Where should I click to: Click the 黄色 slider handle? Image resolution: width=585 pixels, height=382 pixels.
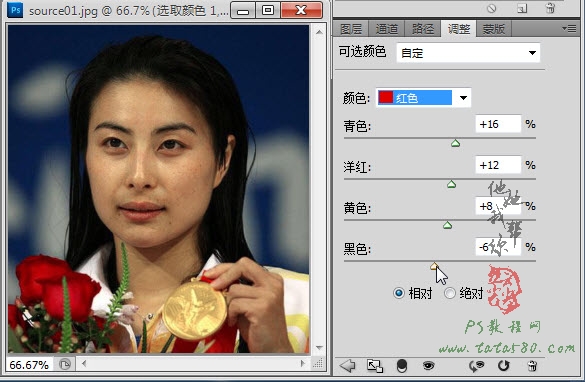pyautogui.click(x=447, y=225)
